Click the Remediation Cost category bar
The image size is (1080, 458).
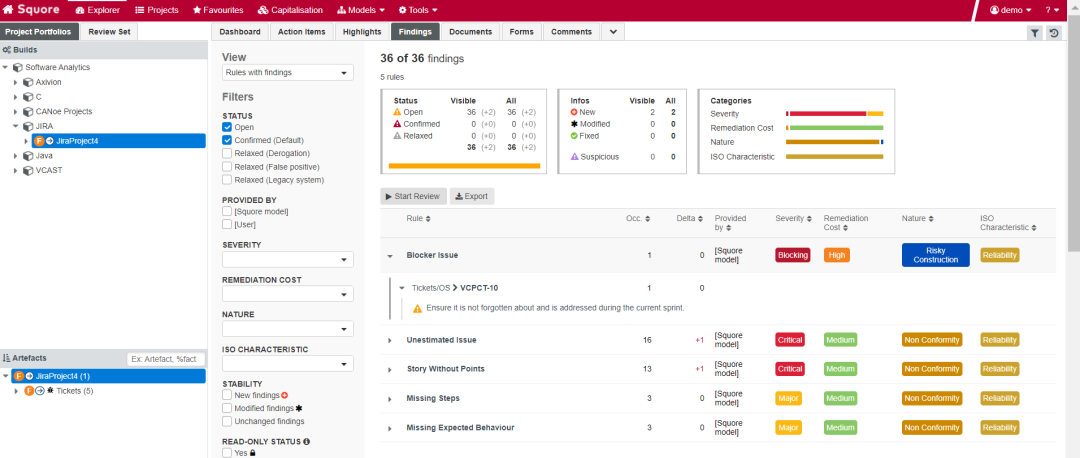point(834,128)
